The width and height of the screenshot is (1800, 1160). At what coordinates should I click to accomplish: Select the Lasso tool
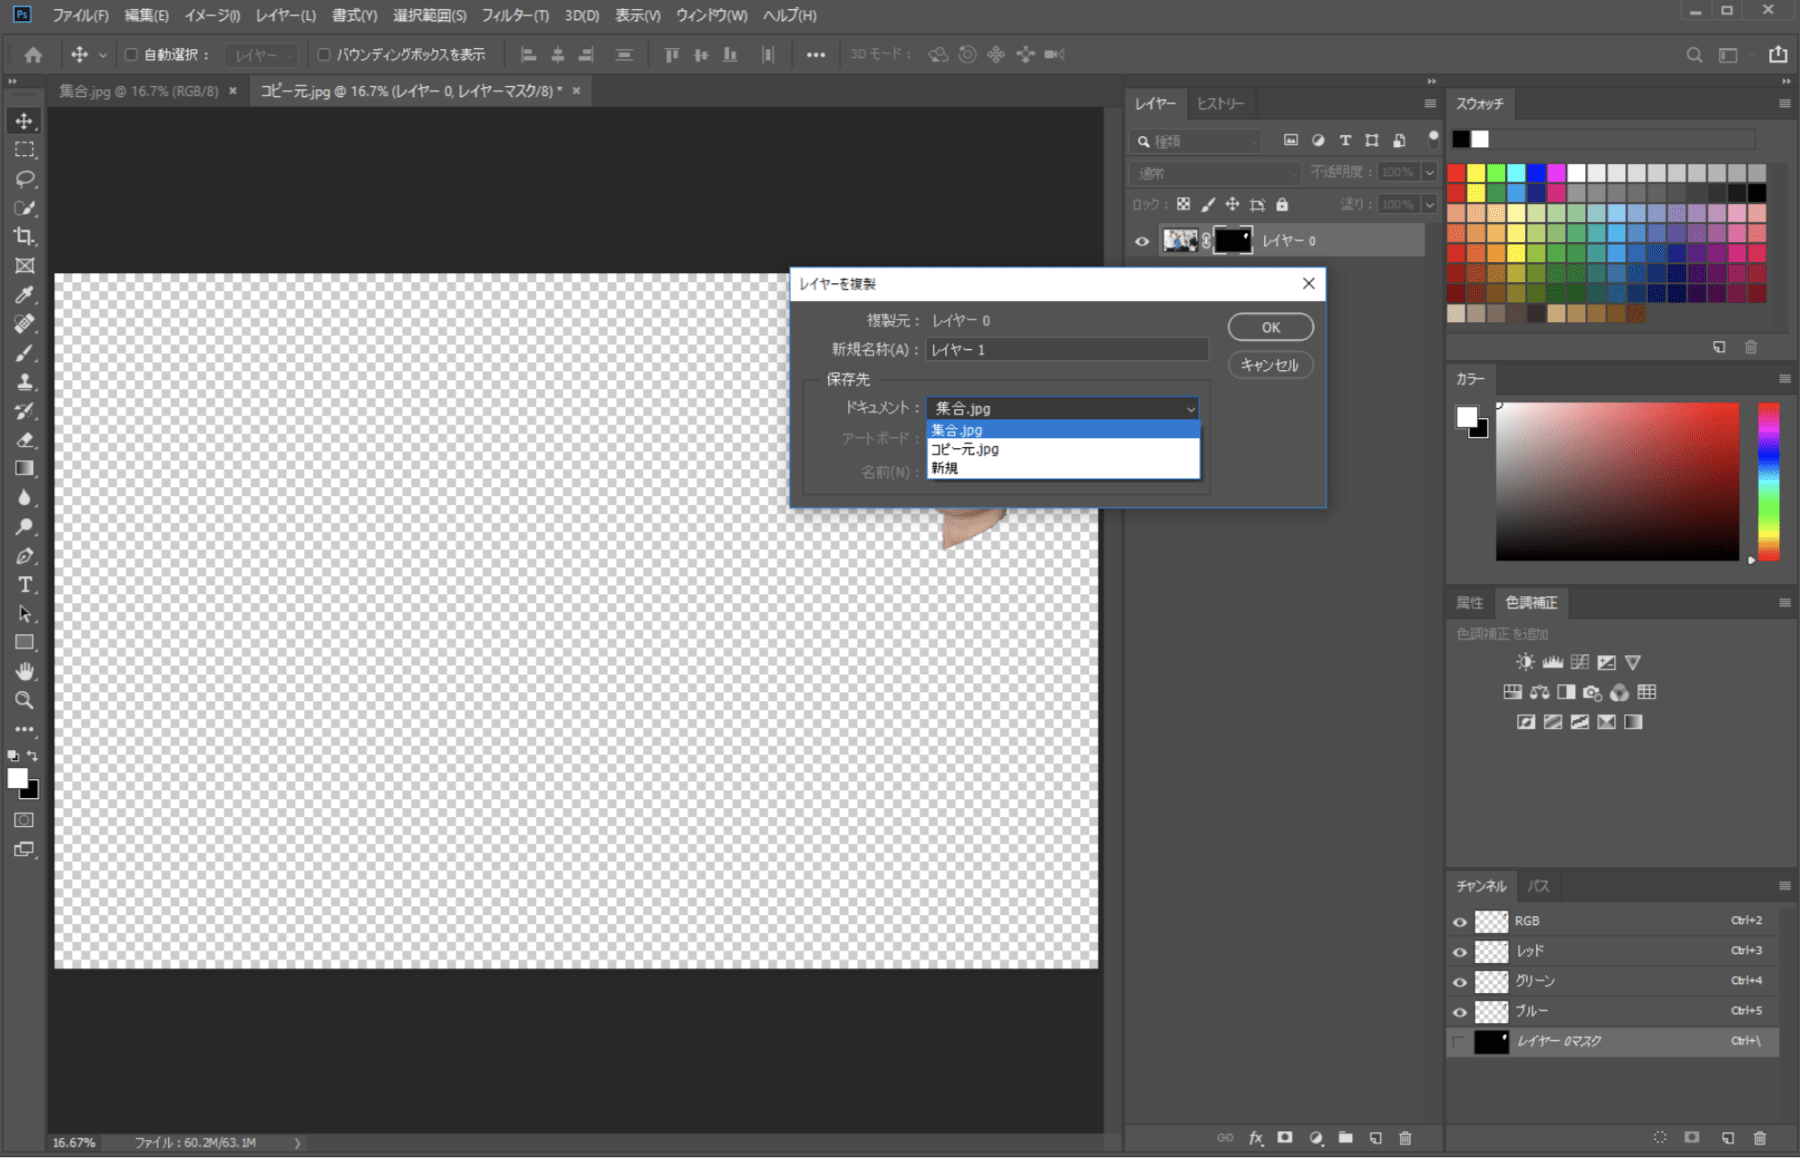coord(25,179)
